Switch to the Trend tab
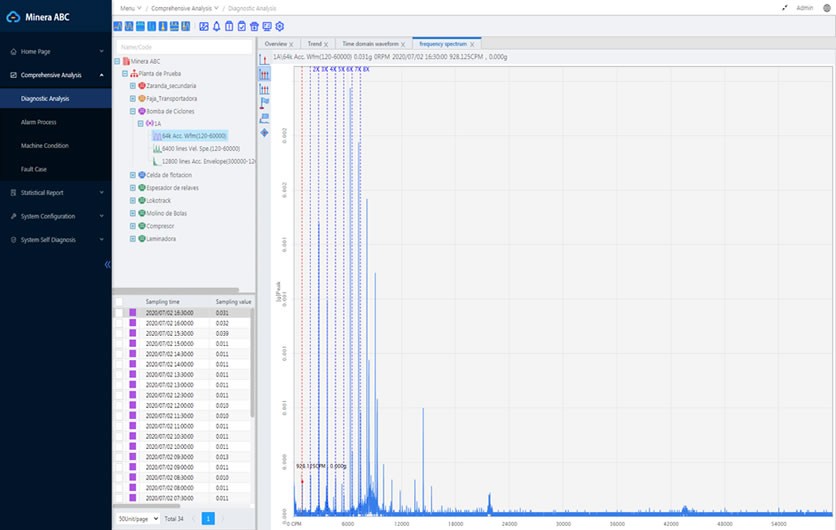This screenshot has width=836, height=530. tap(315, 44)
